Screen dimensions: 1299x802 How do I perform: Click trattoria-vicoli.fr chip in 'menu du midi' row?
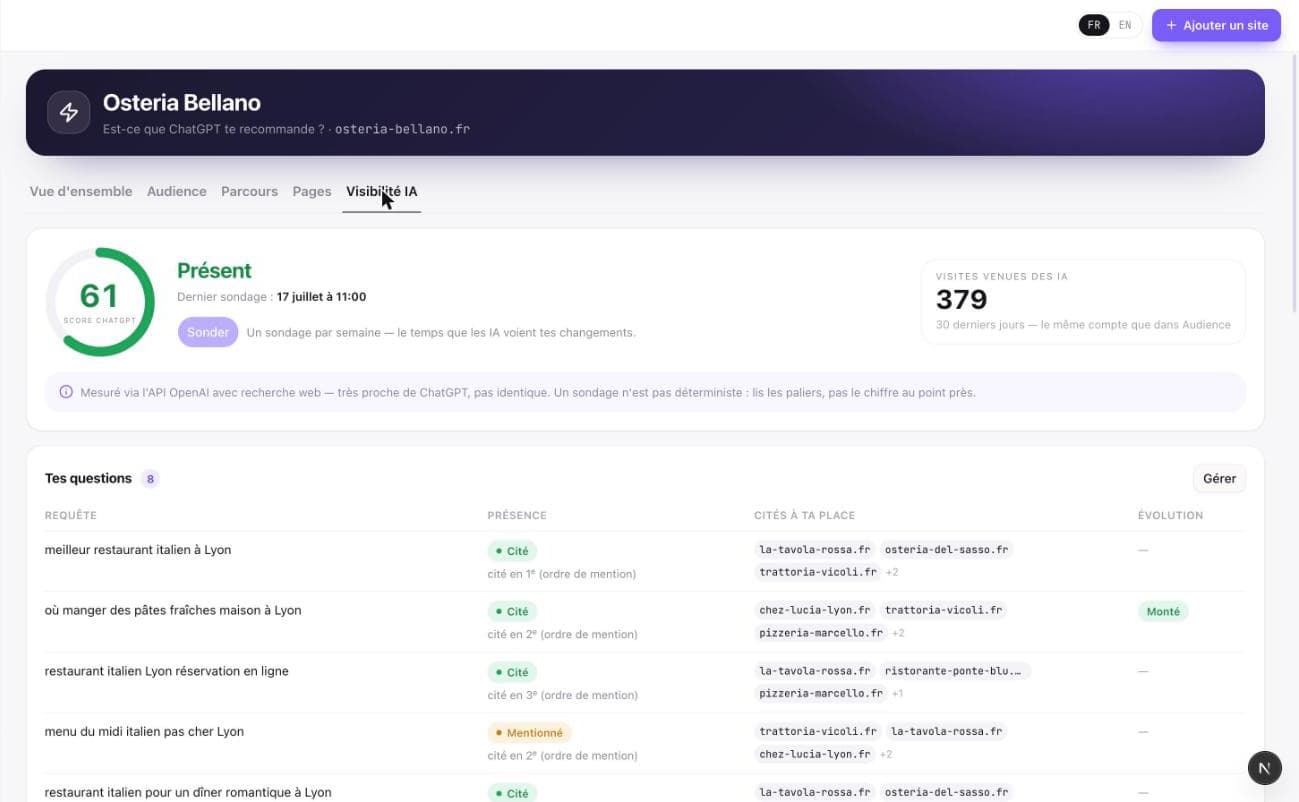pos(818,732)
